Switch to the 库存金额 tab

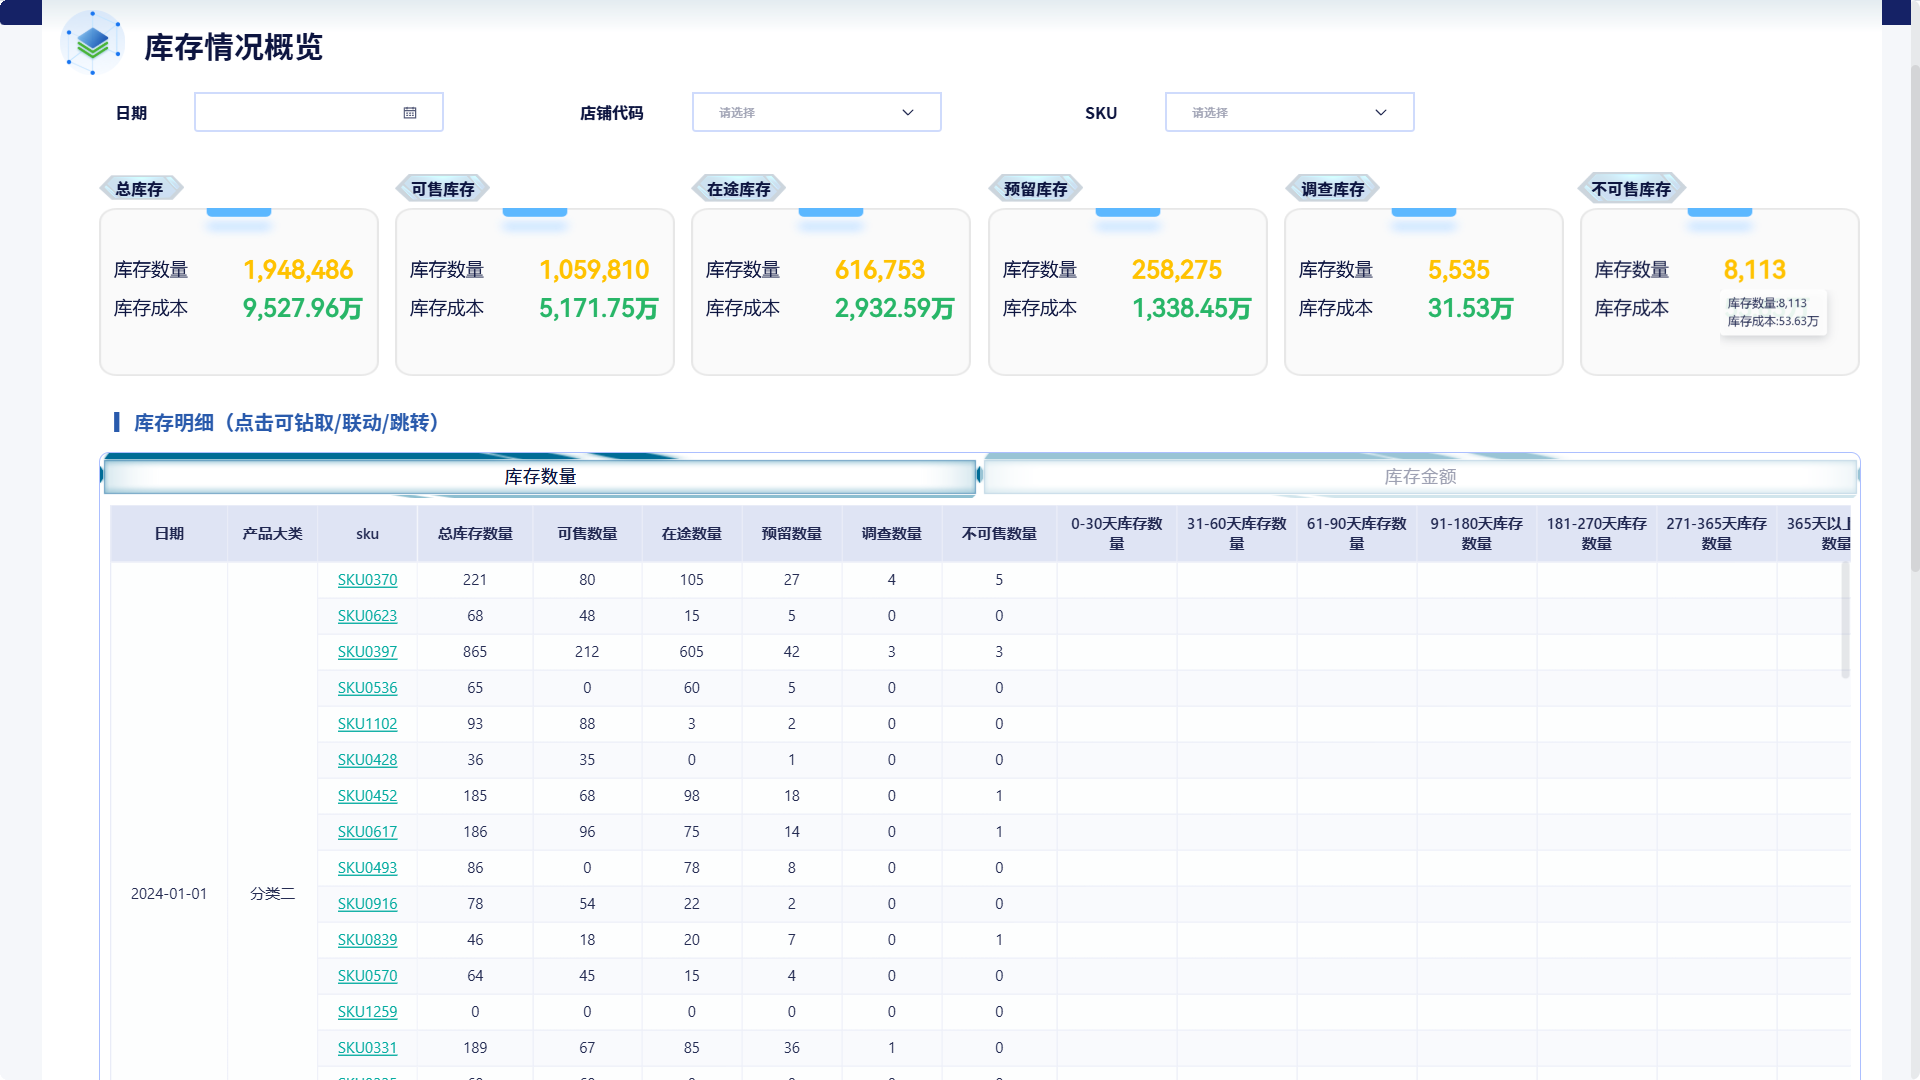click(x=1420, y=477)
